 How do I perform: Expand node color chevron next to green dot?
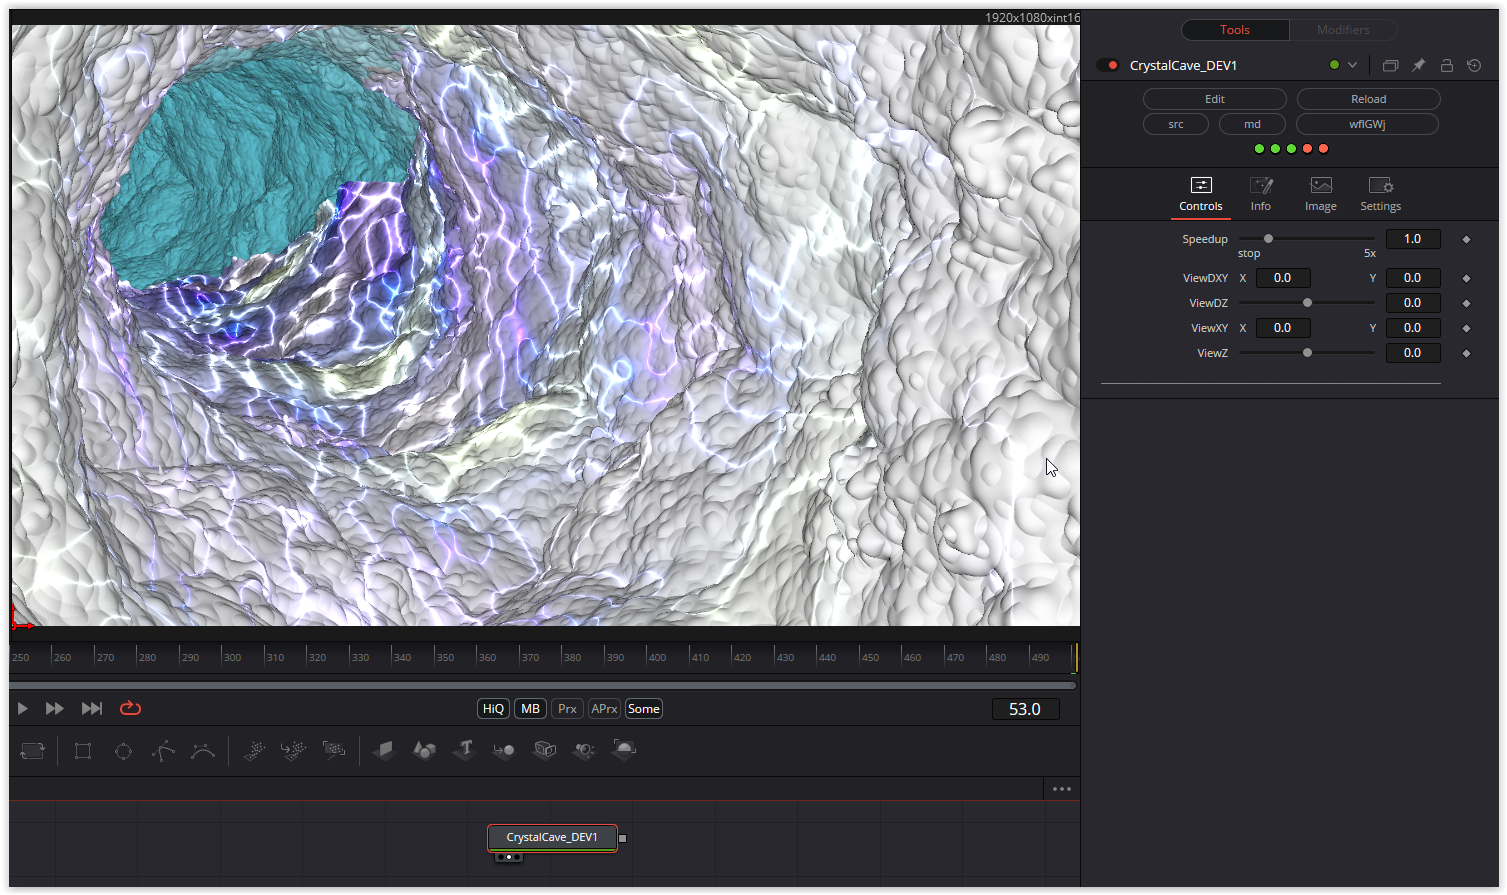click(x=1352, y=65)
